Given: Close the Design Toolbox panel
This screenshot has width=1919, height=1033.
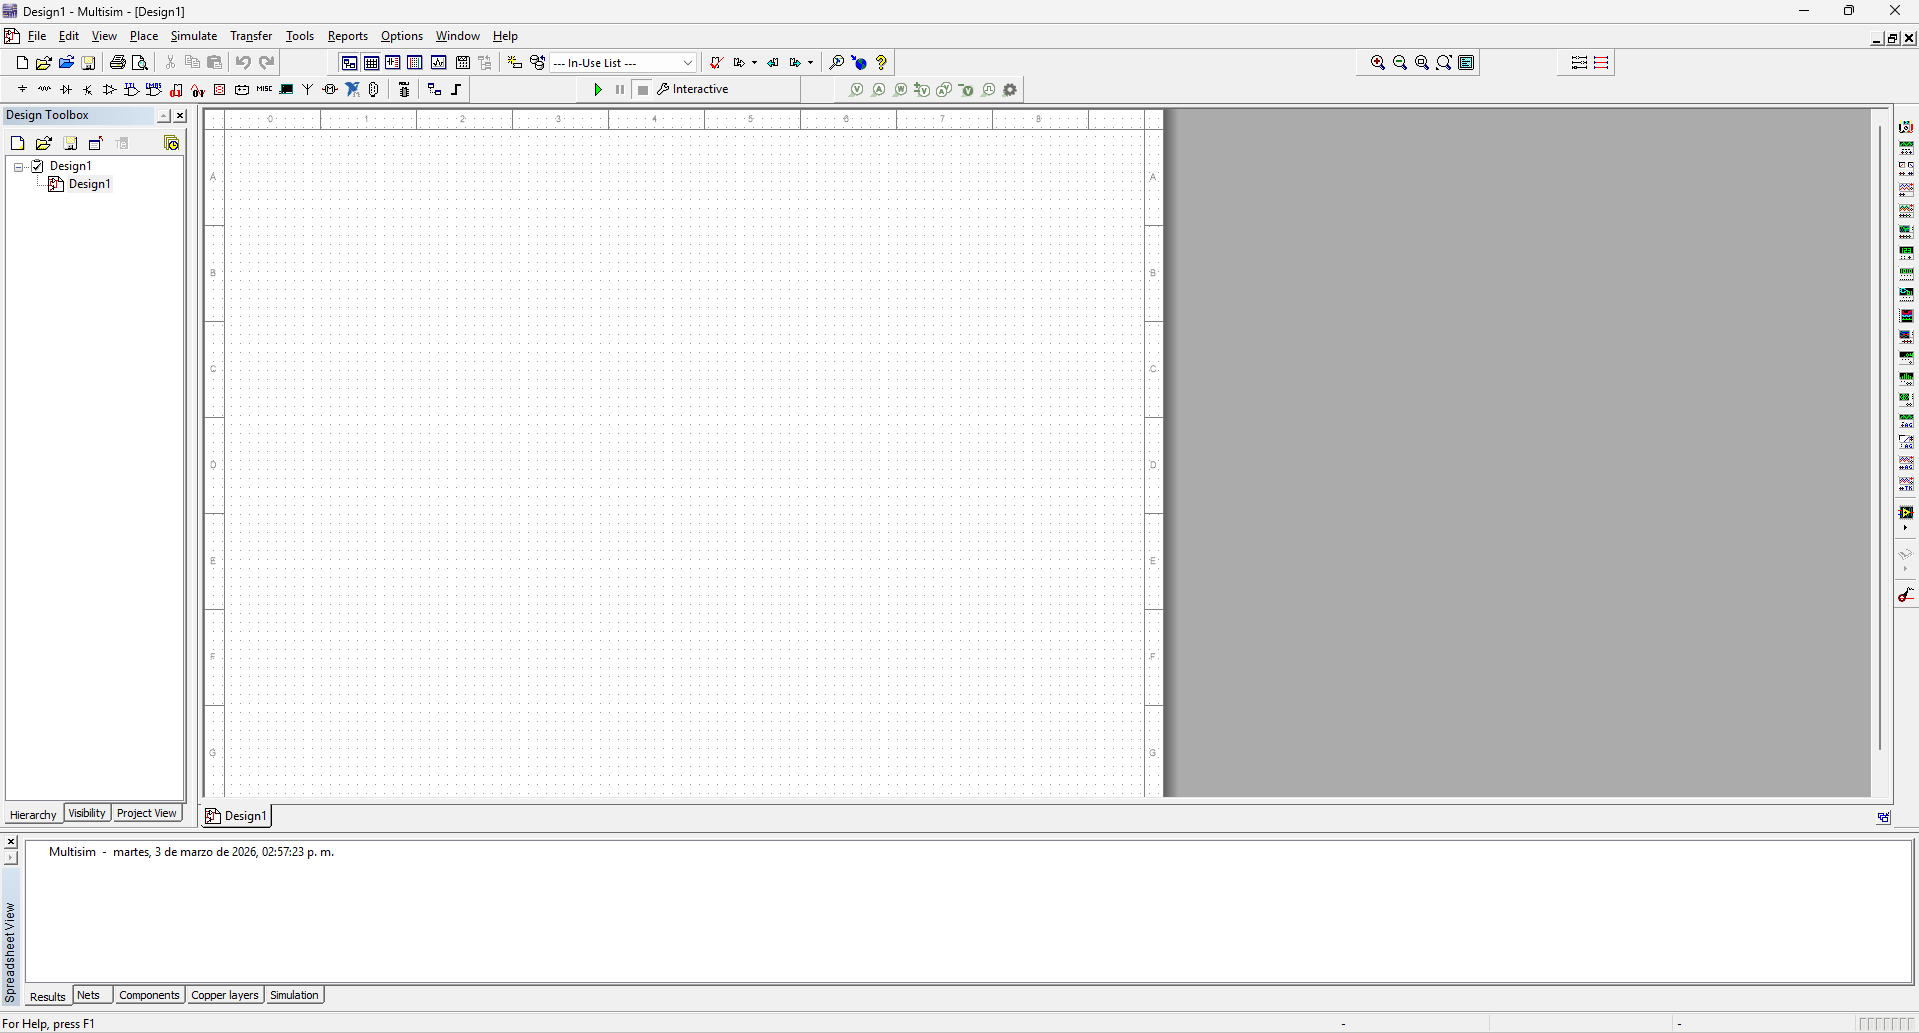Looking at the screenshot, I should point(180,116).
